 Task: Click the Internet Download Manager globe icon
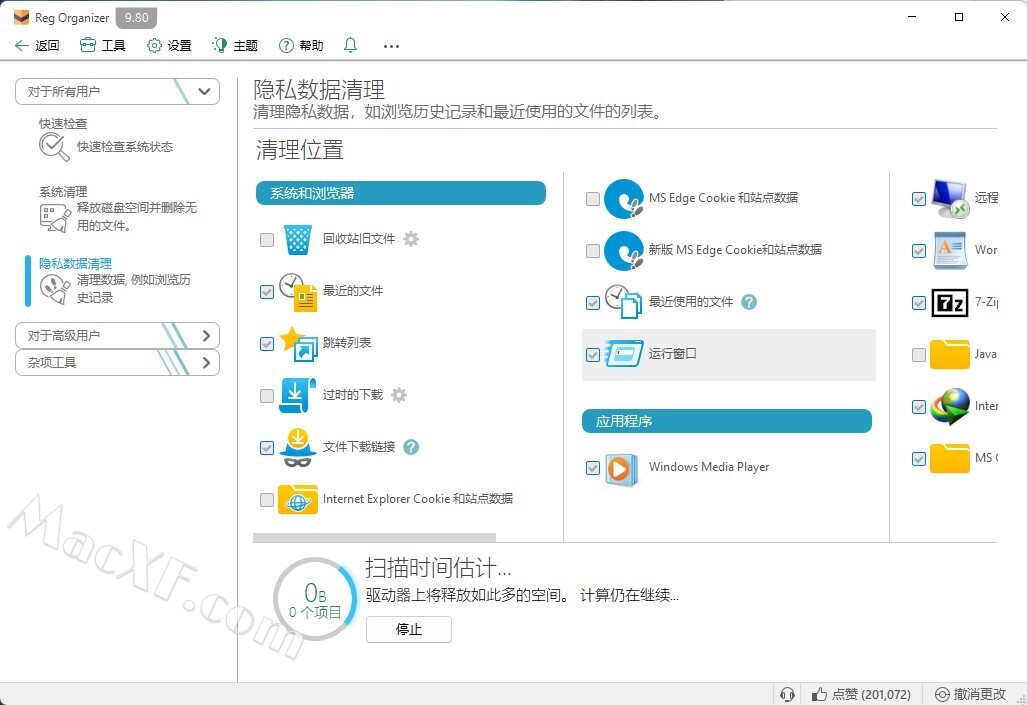[x=950, y=406]
